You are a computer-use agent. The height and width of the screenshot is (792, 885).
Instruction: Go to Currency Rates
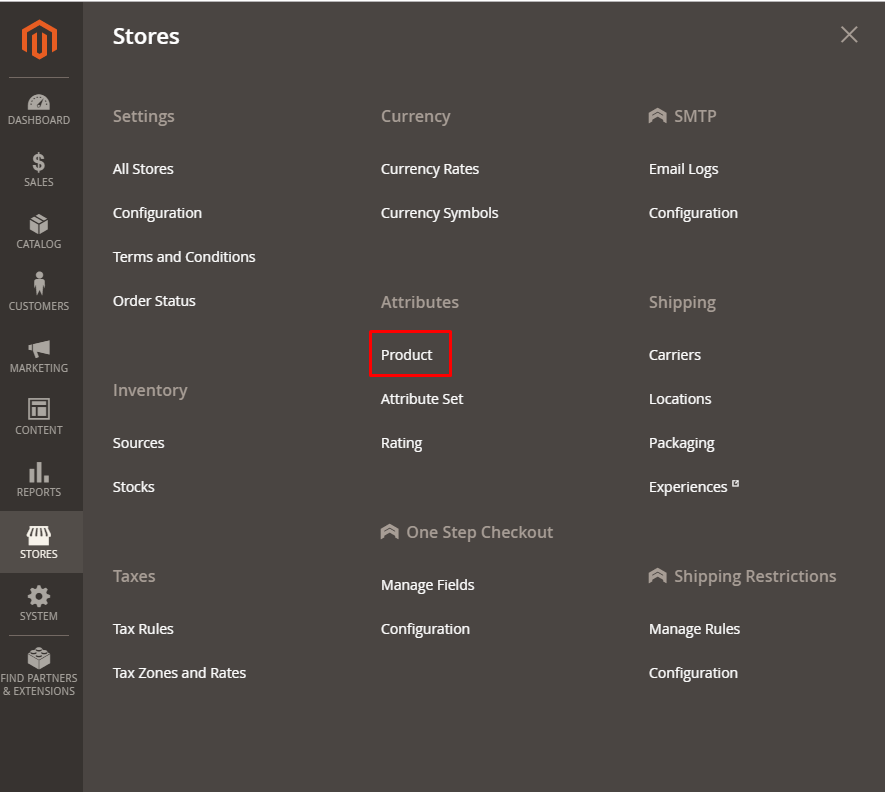click(x=430, y=169)
